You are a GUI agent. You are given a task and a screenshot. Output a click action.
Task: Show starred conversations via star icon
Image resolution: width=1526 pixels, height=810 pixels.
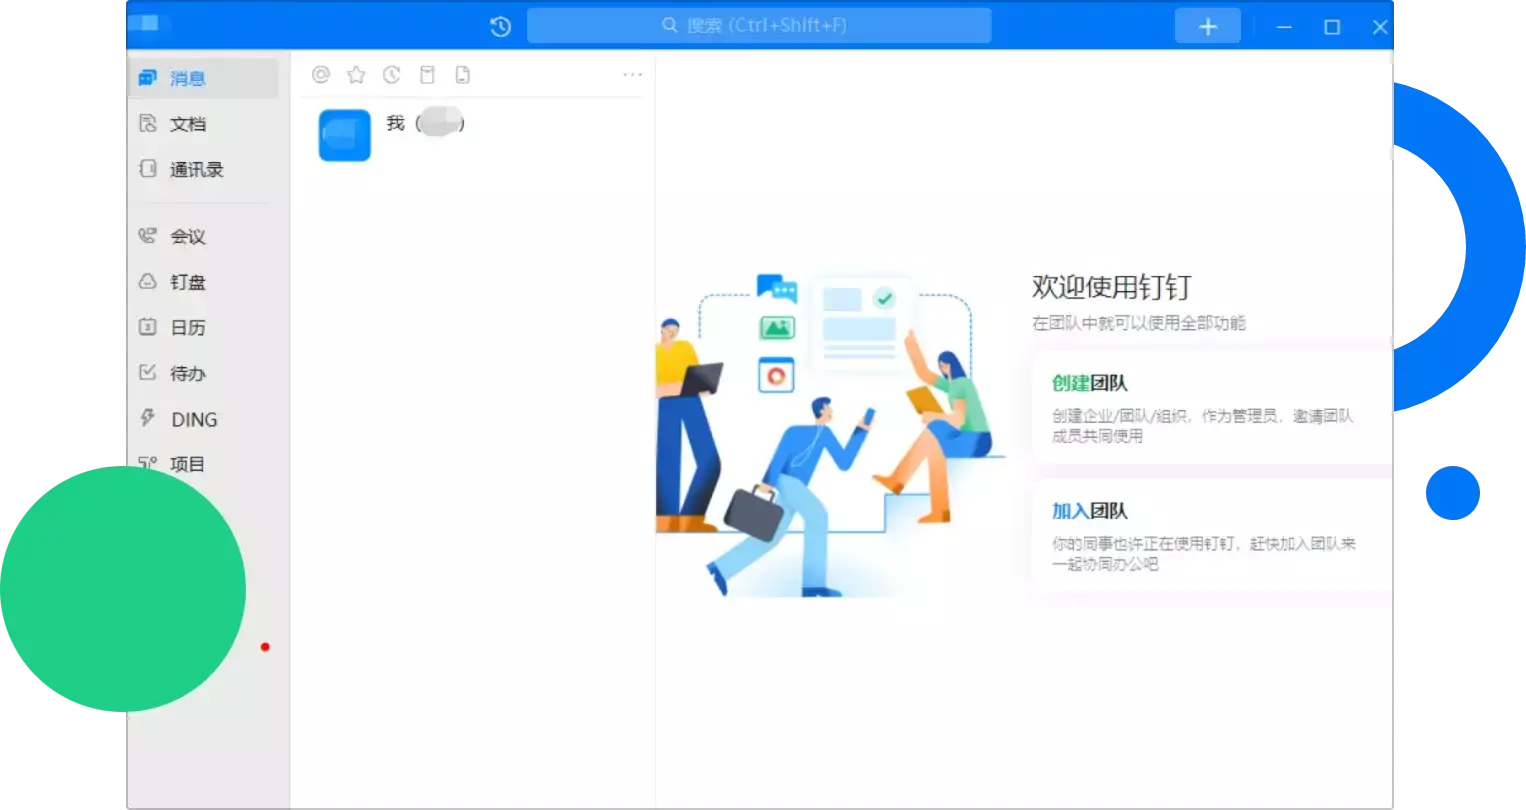pos(356,74)
